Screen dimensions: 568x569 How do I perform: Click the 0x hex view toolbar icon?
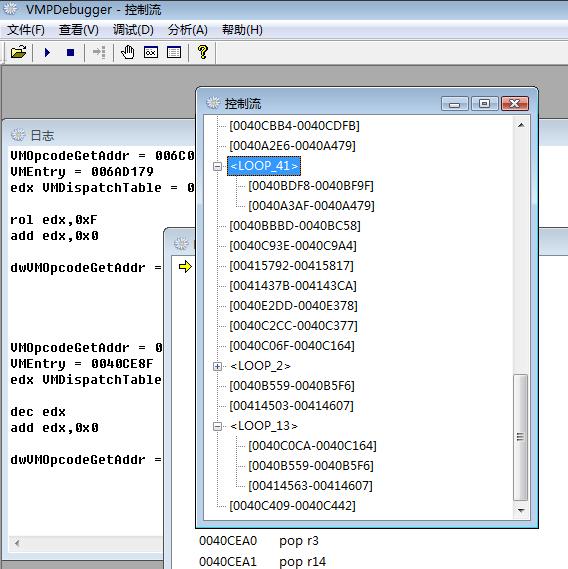point(151,53)
